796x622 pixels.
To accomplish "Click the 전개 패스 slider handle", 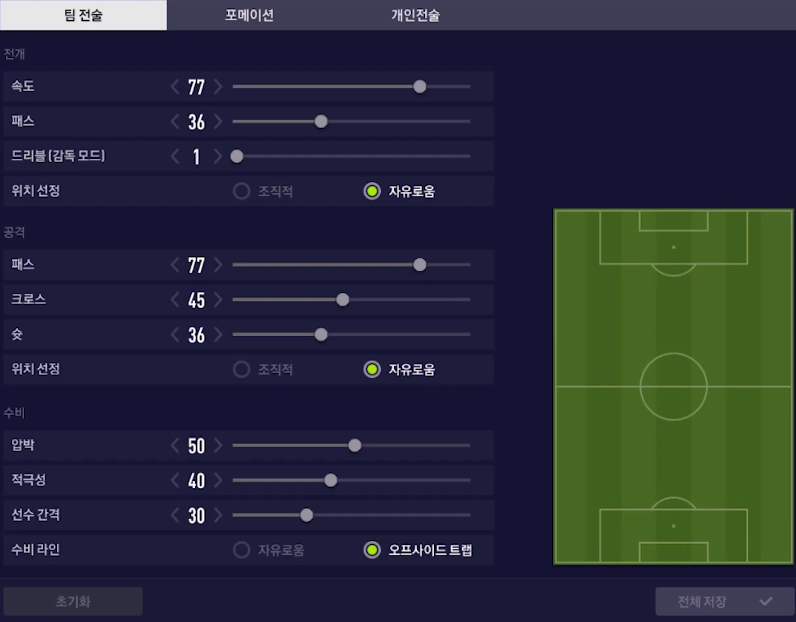I will point(321,122).
